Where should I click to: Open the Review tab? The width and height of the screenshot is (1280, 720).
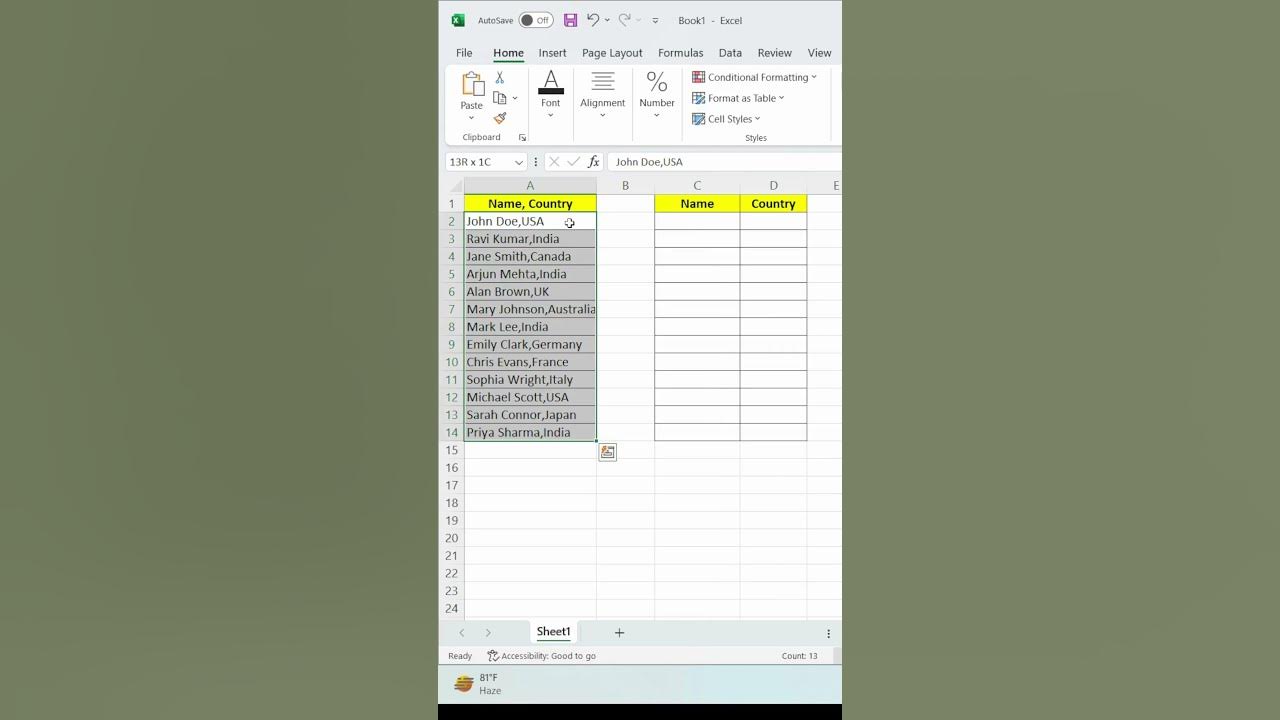(x=774, y=53)
